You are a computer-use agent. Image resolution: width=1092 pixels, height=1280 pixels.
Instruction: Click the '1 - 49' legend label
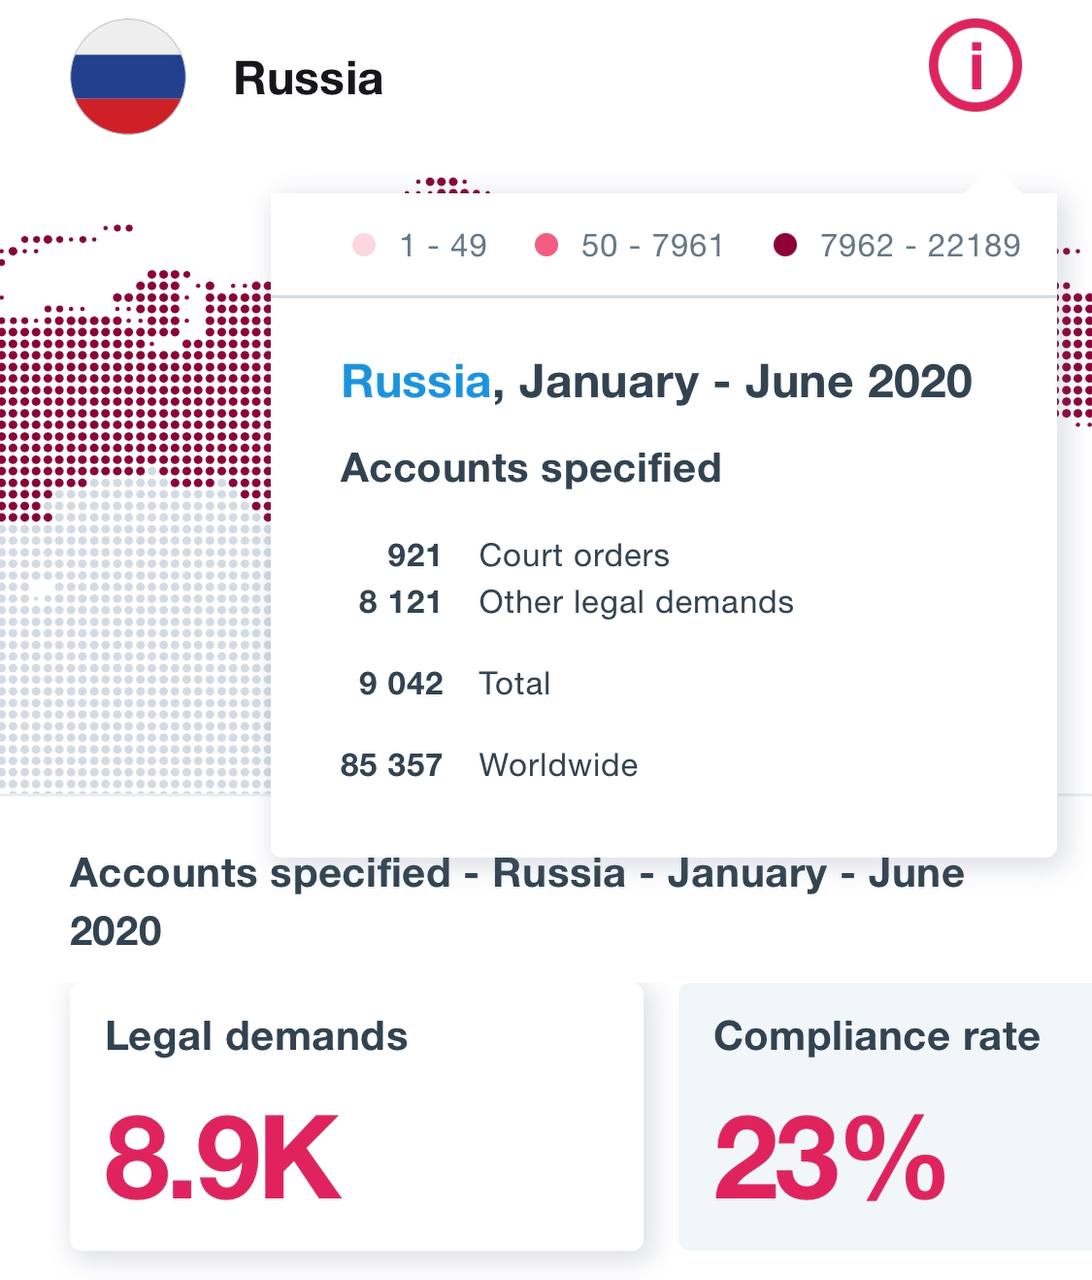tap(443, 245)
